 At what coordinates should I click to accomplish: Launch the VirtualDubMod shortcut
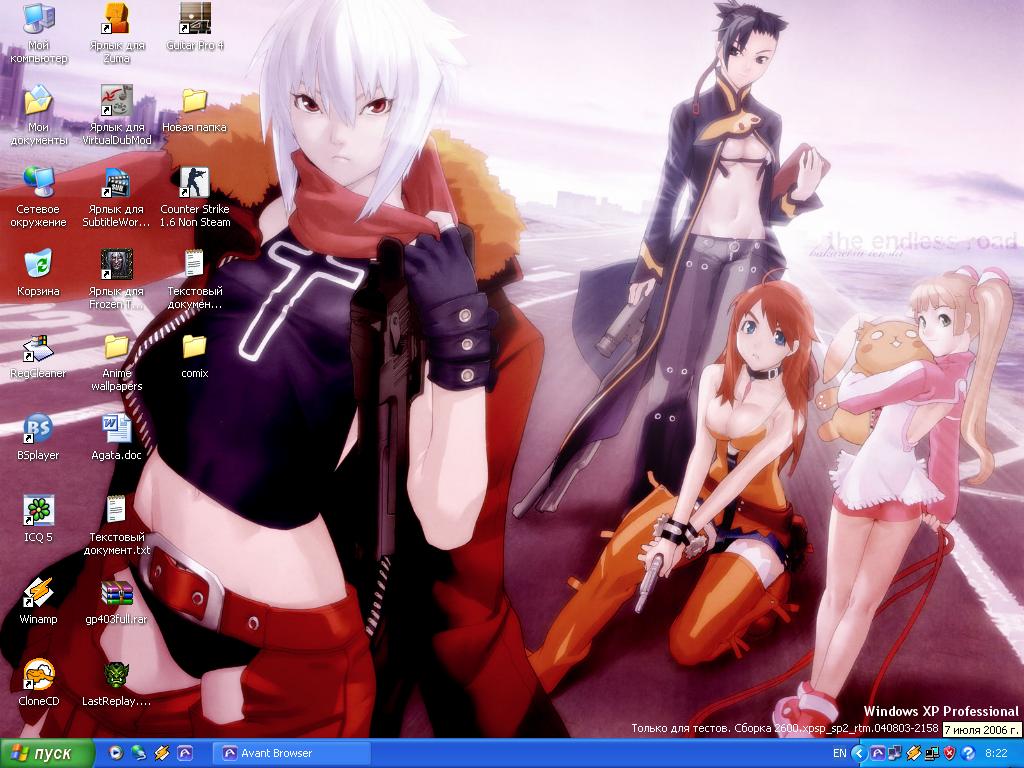click(x=116, y=101)
